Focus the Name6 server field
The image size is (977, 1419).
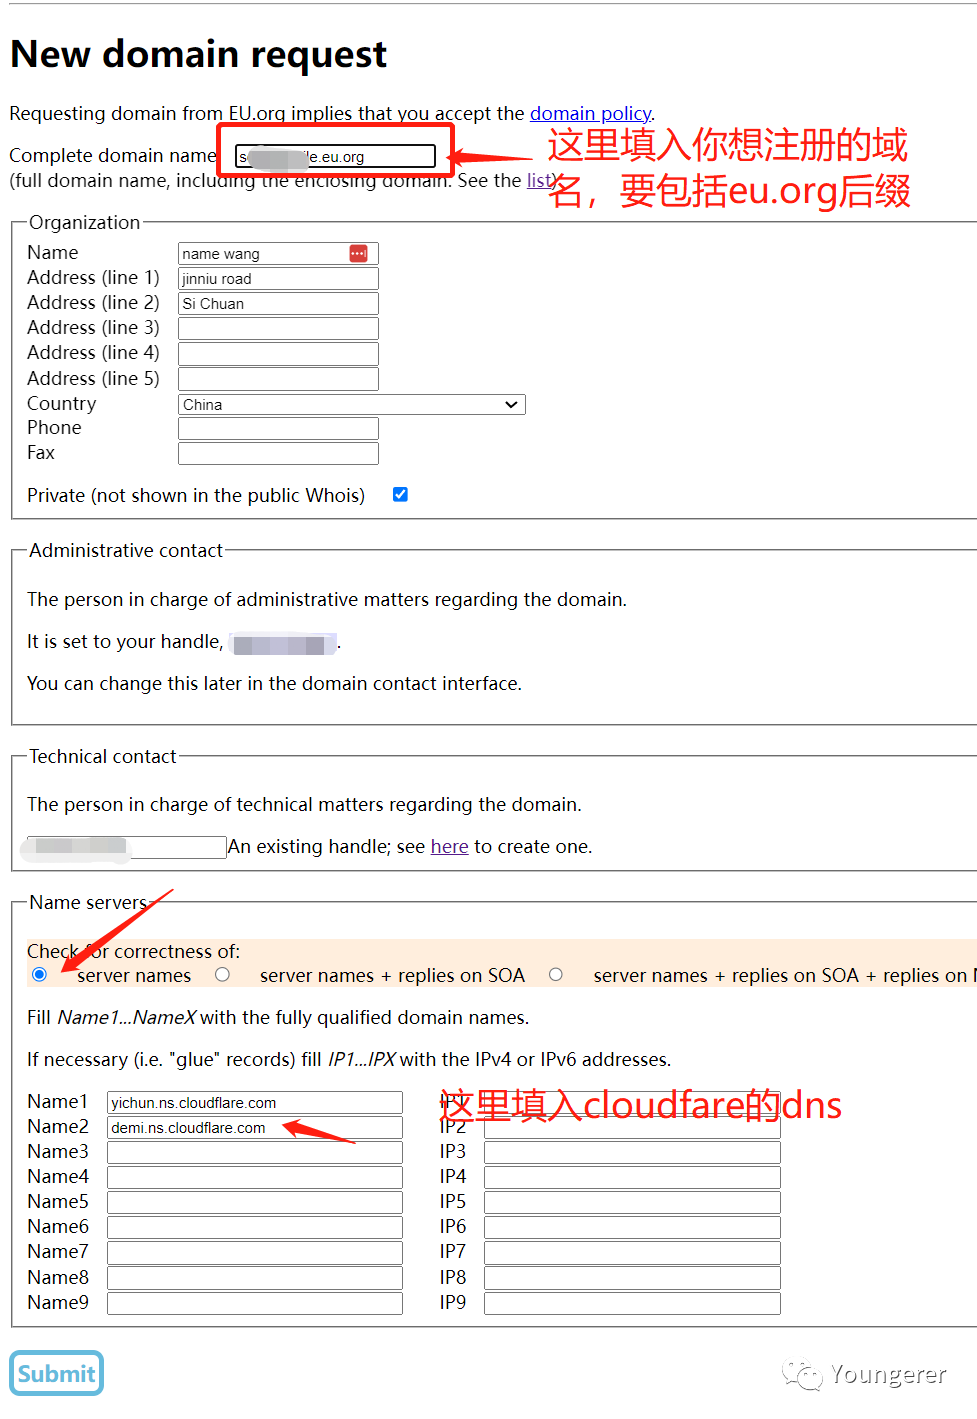255,1227
